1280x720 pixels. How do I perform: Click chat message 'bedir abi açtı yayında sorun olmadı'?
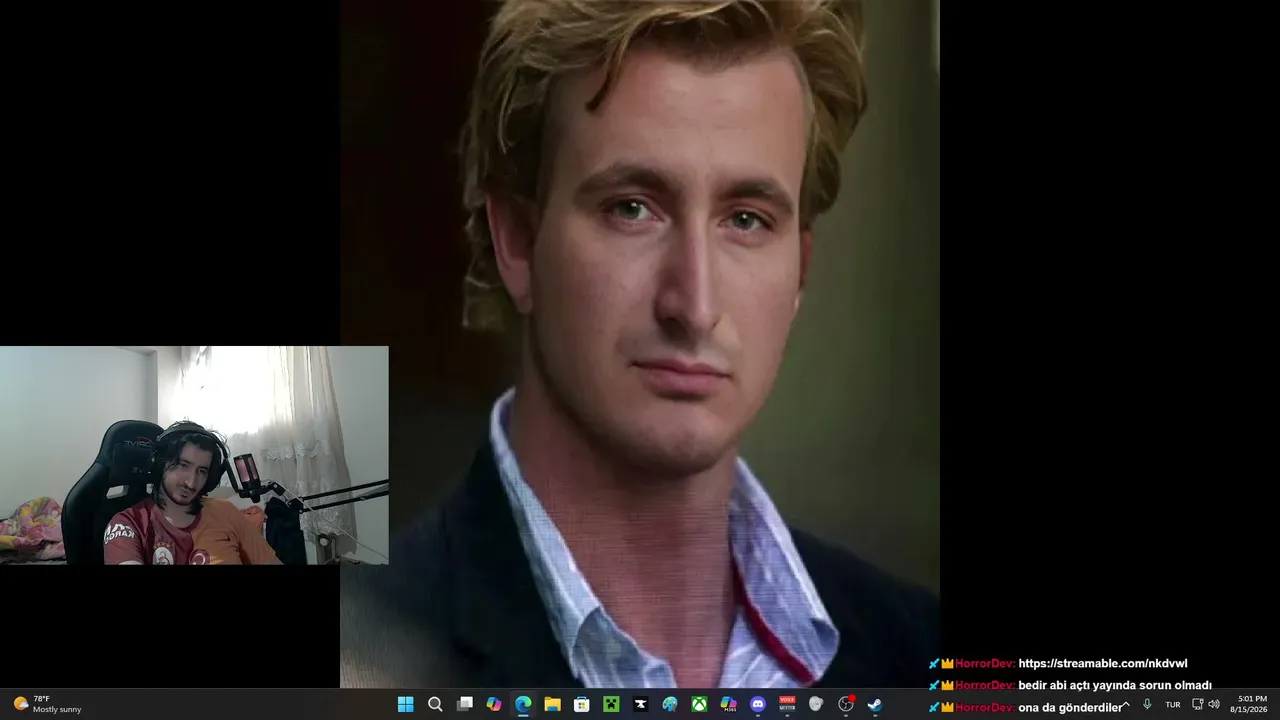coord(1115,685)
